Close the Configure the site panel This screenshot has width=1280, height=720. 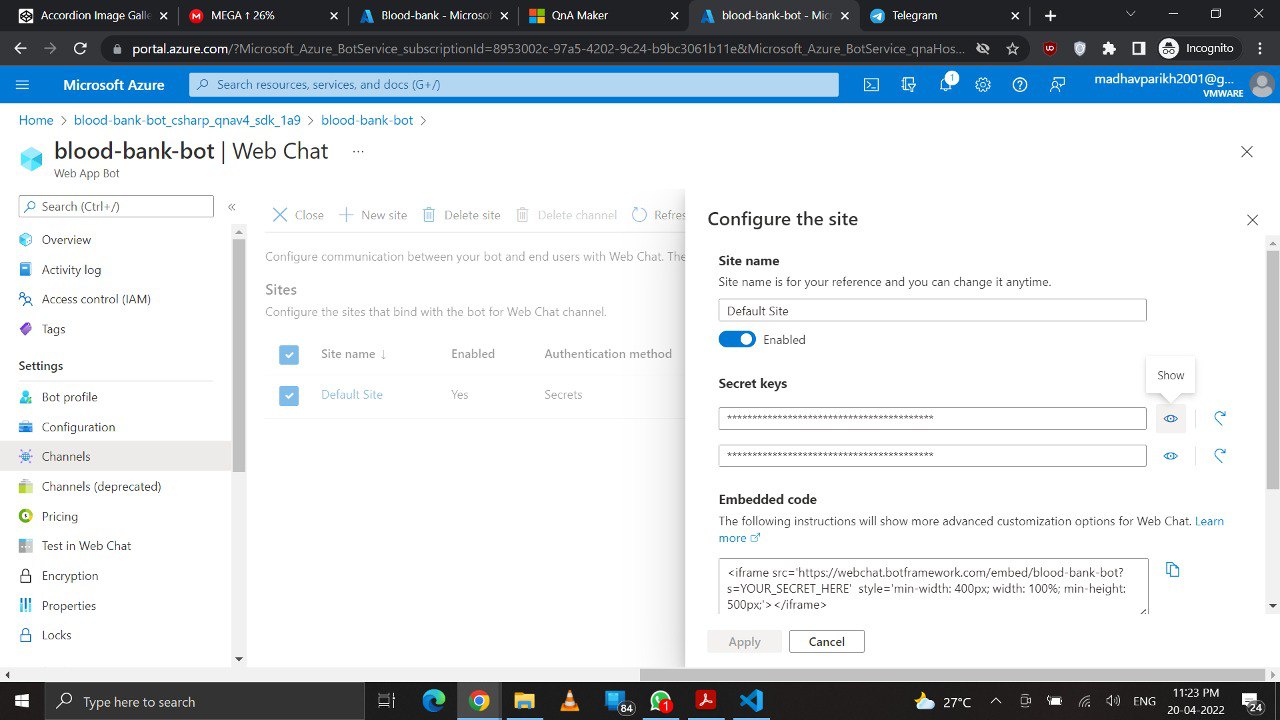pos(1252,220)
